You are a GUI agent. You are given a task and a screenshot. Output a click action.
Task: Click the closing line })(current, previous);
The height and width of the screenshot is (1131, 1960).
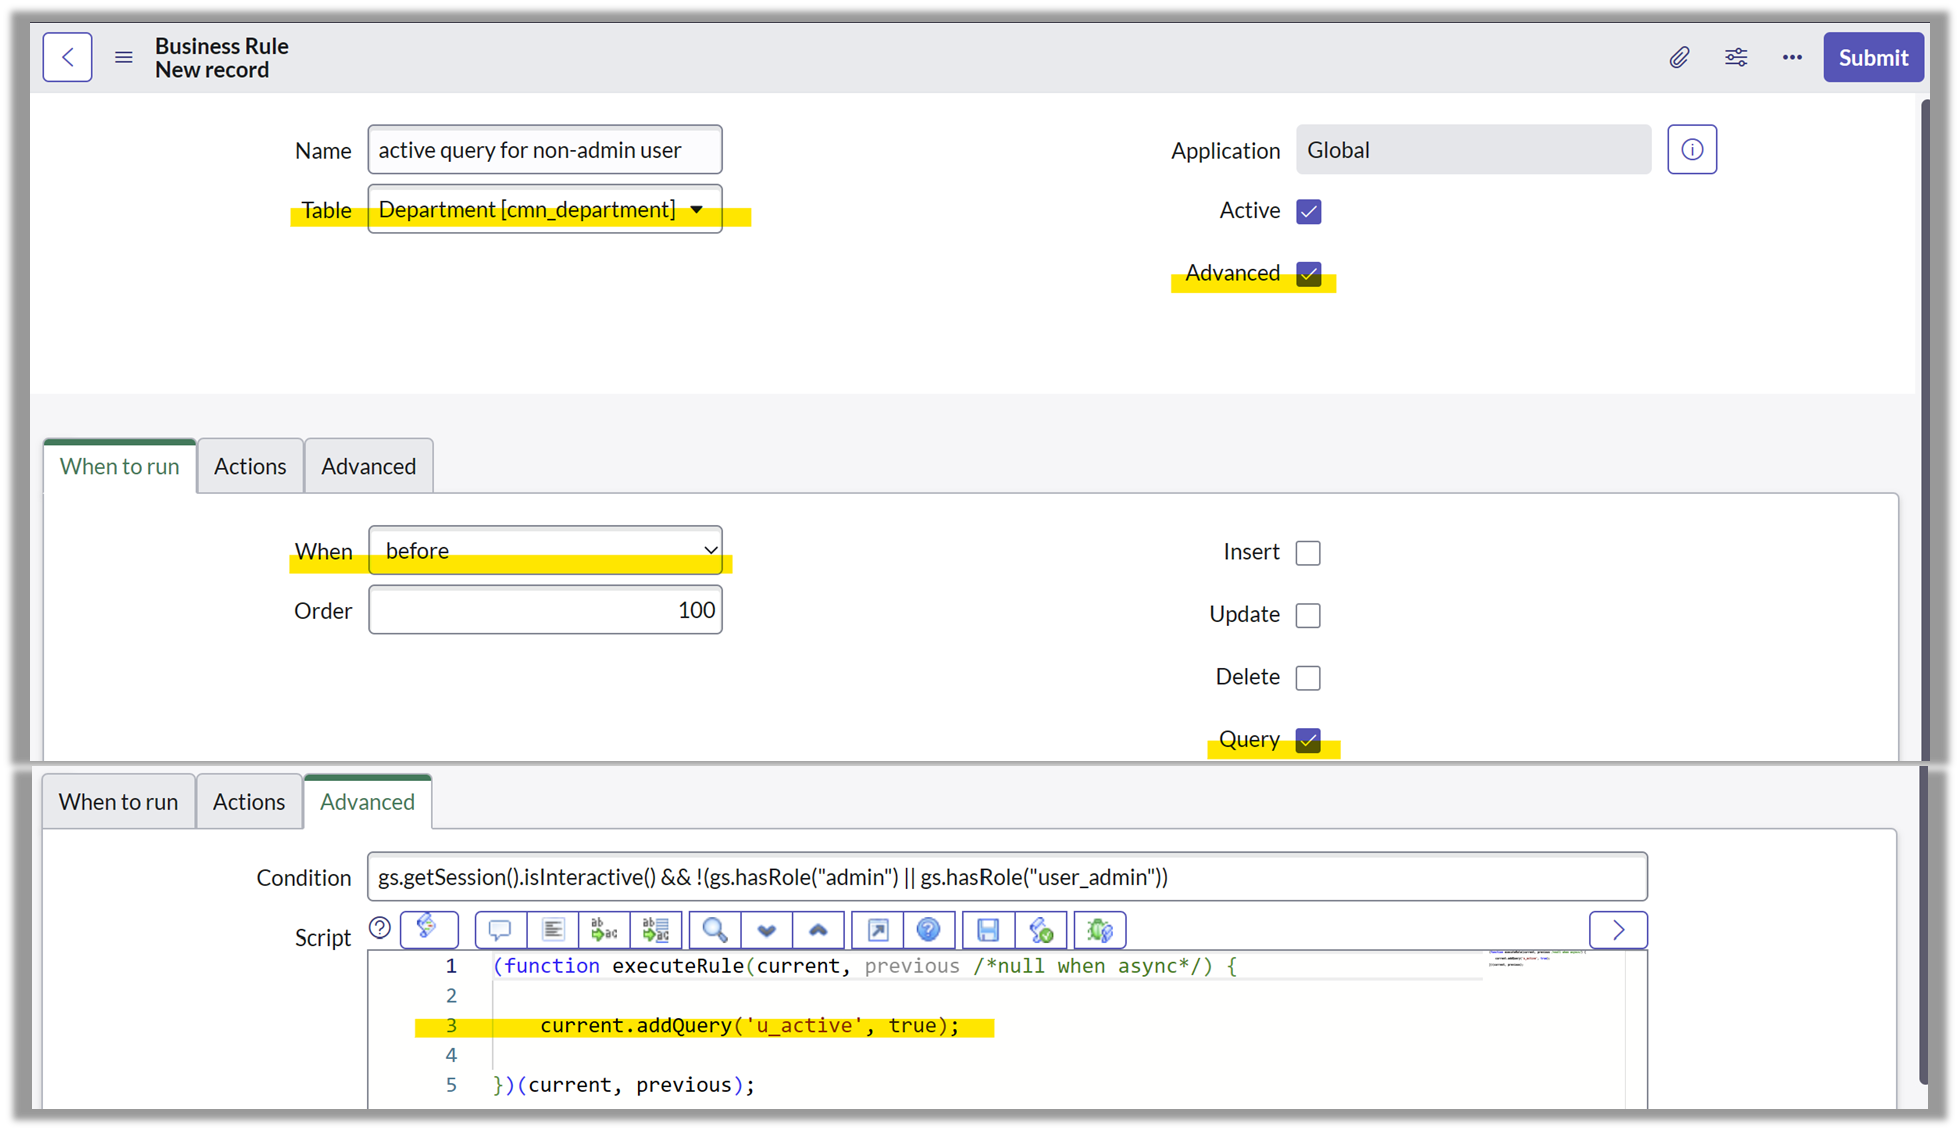tap(624, 1085)
